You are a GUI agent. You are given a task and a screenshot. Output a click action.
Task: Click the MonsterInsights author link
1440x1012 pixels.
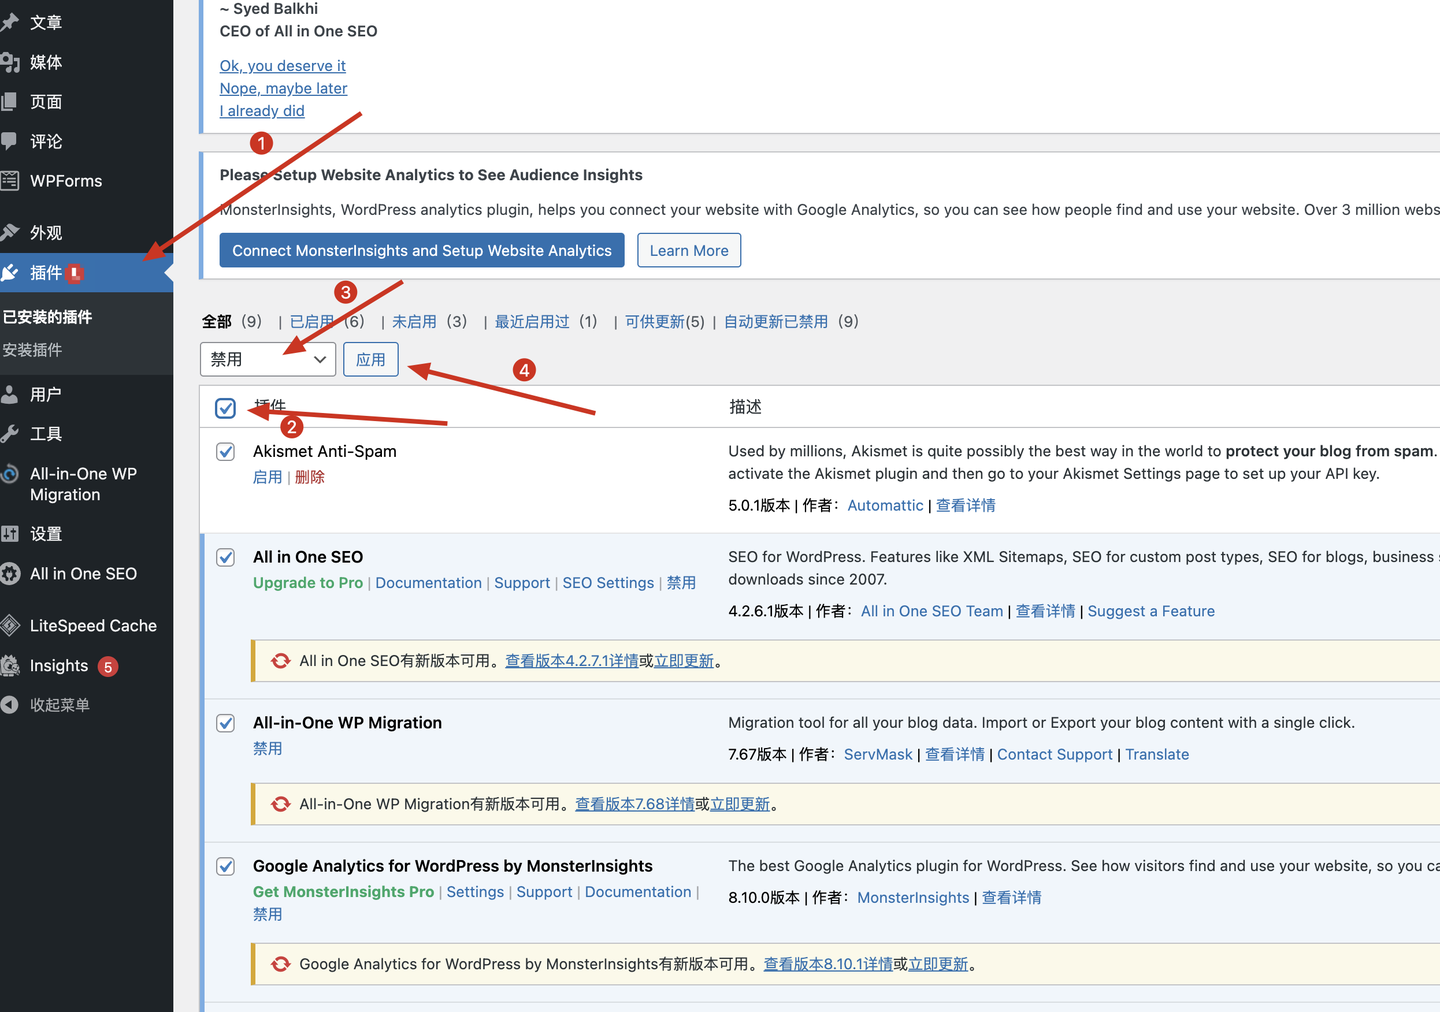[913, 898]
